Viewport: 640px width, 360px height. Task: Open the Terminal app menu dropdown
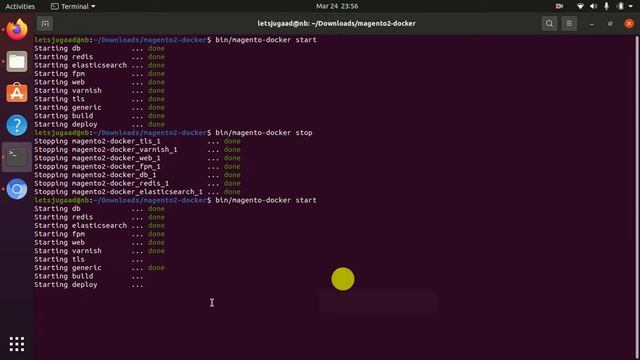(73, 6)
